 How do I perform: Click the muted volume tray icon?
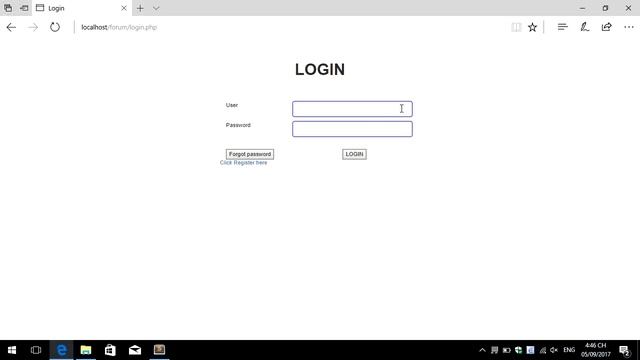(x=554, y=350)
